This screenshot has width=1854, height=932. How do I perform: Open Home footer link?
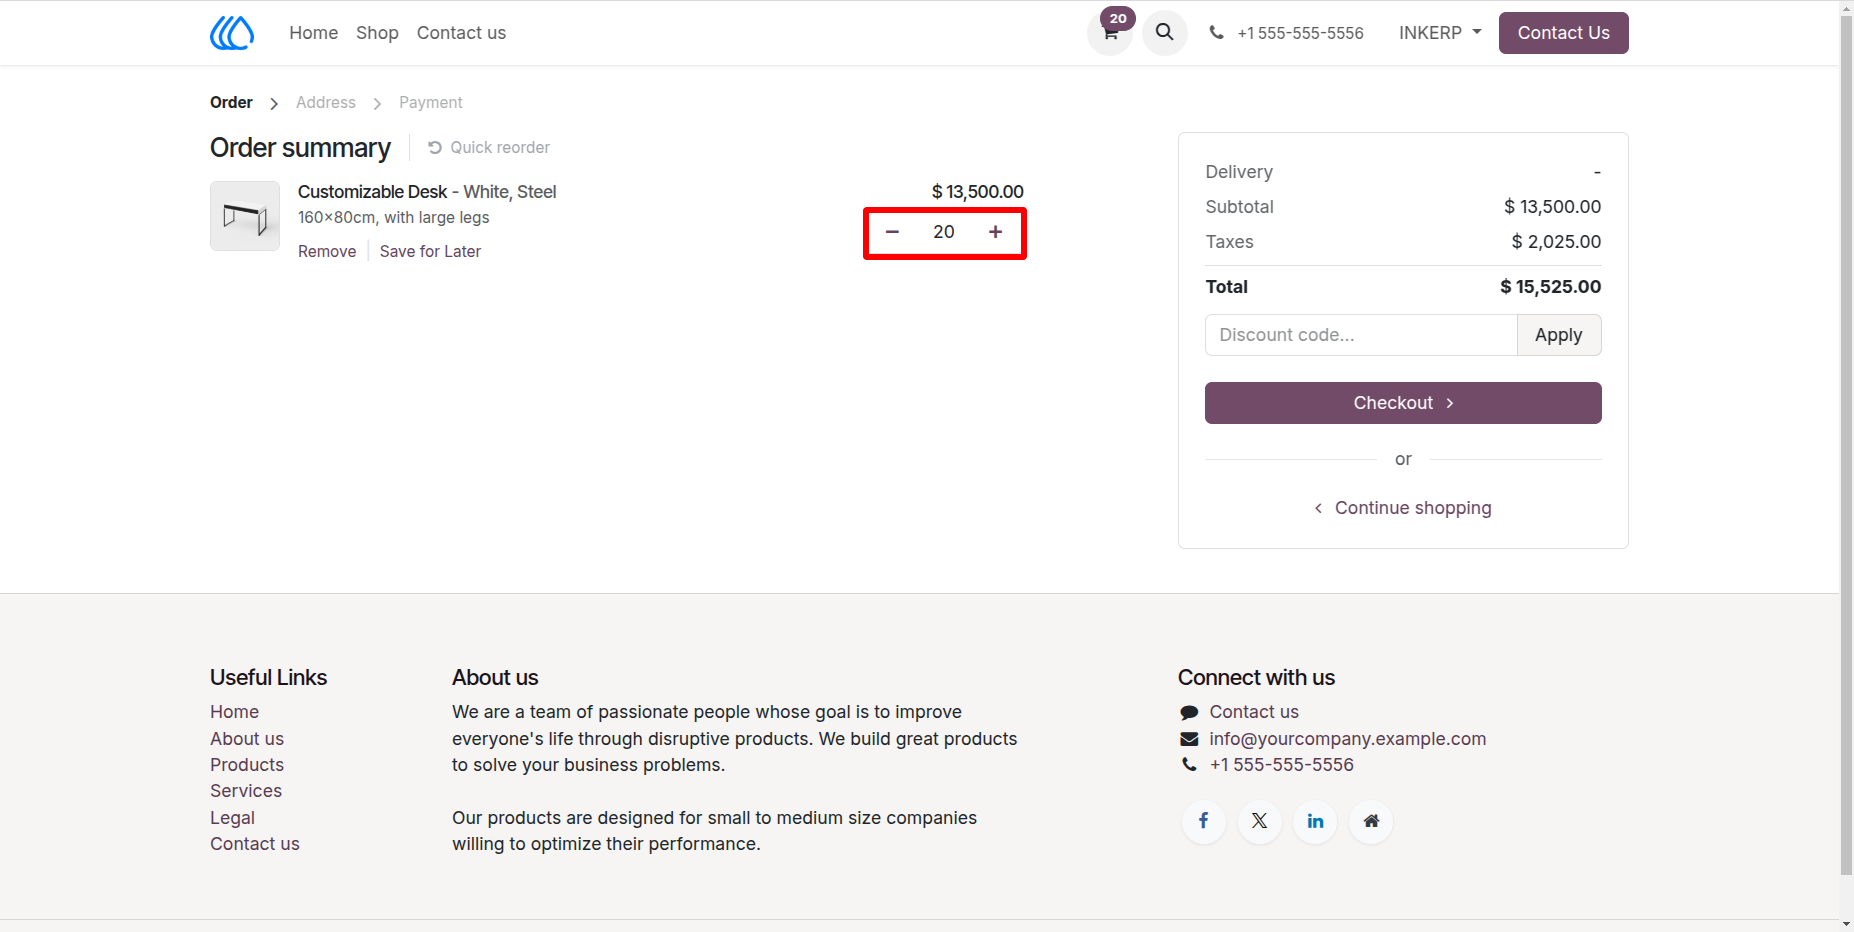(x=235, y=711)
